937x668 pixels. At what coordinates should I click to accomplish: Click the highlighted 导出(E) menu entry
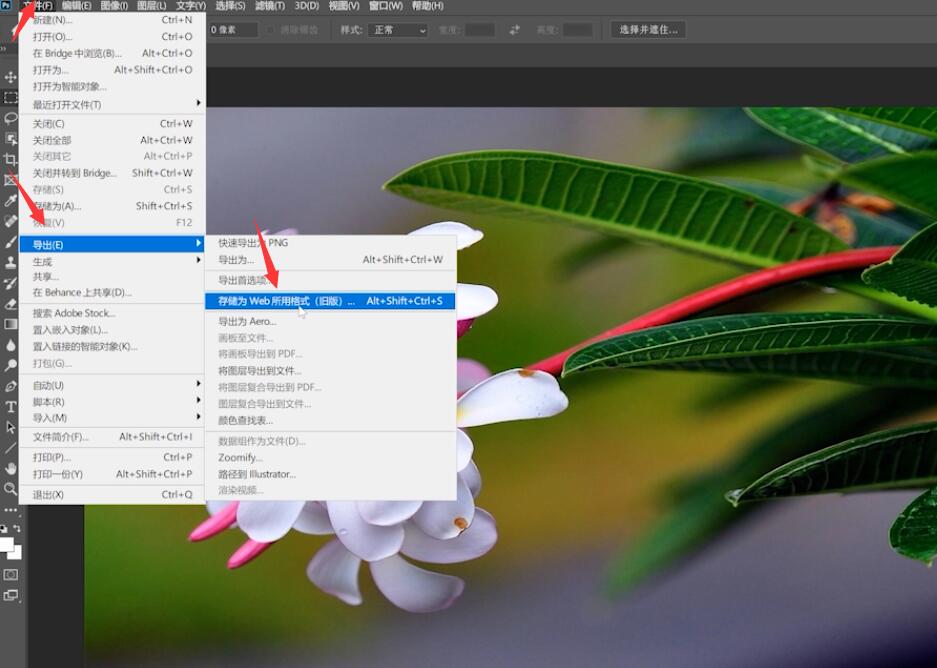[112, 244]
